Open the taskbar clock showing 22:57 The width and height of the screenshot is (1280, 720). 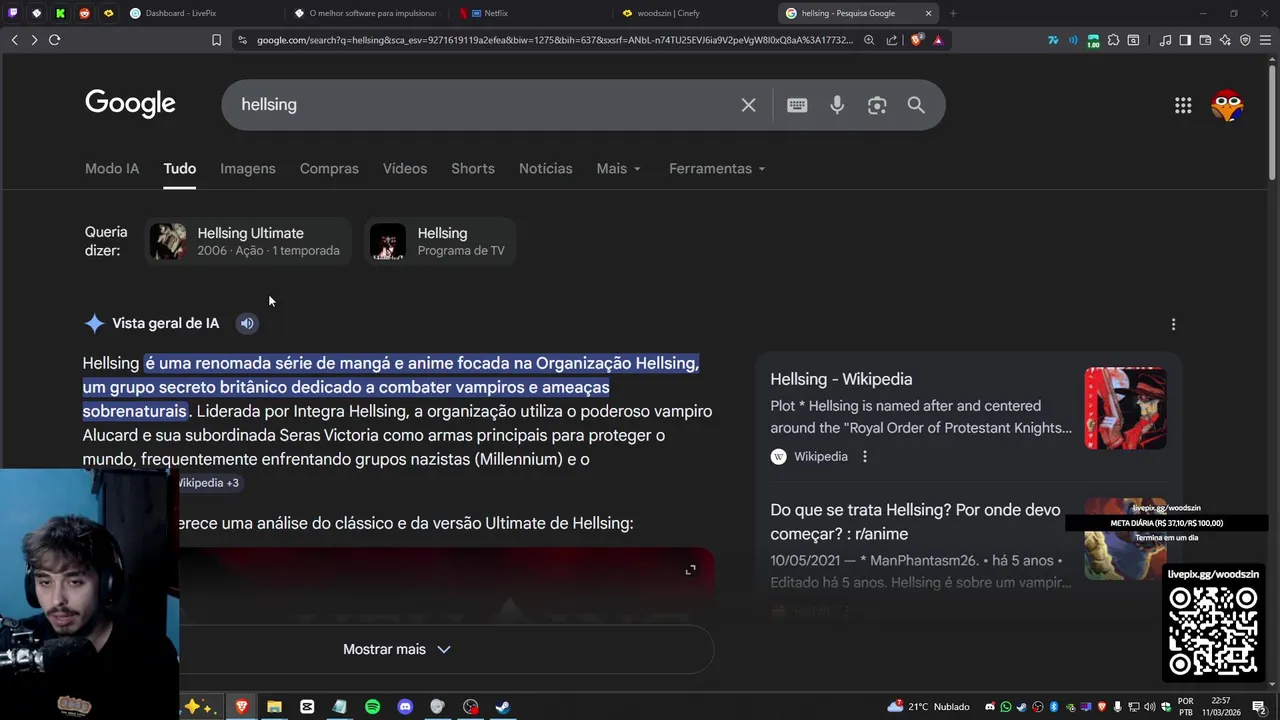tap(1220, 707)
